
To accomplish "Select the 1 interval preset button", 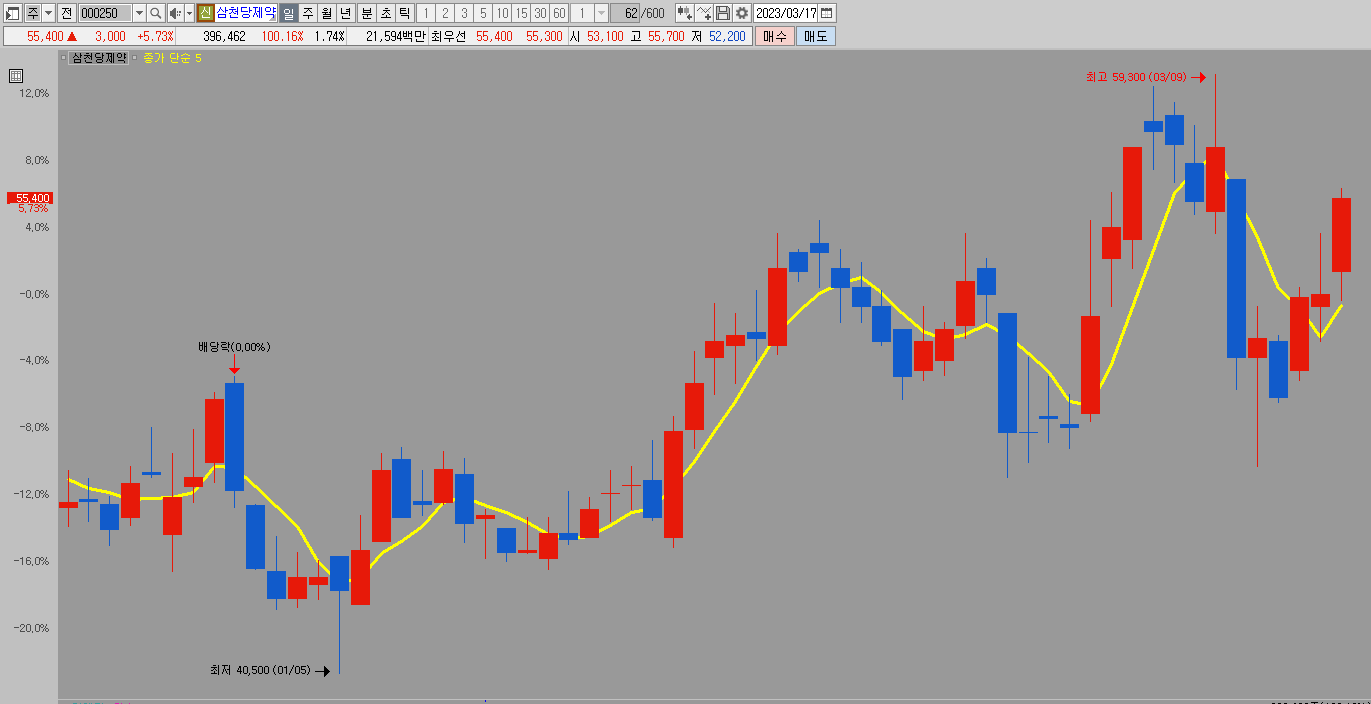I will (x=425, y=13).
